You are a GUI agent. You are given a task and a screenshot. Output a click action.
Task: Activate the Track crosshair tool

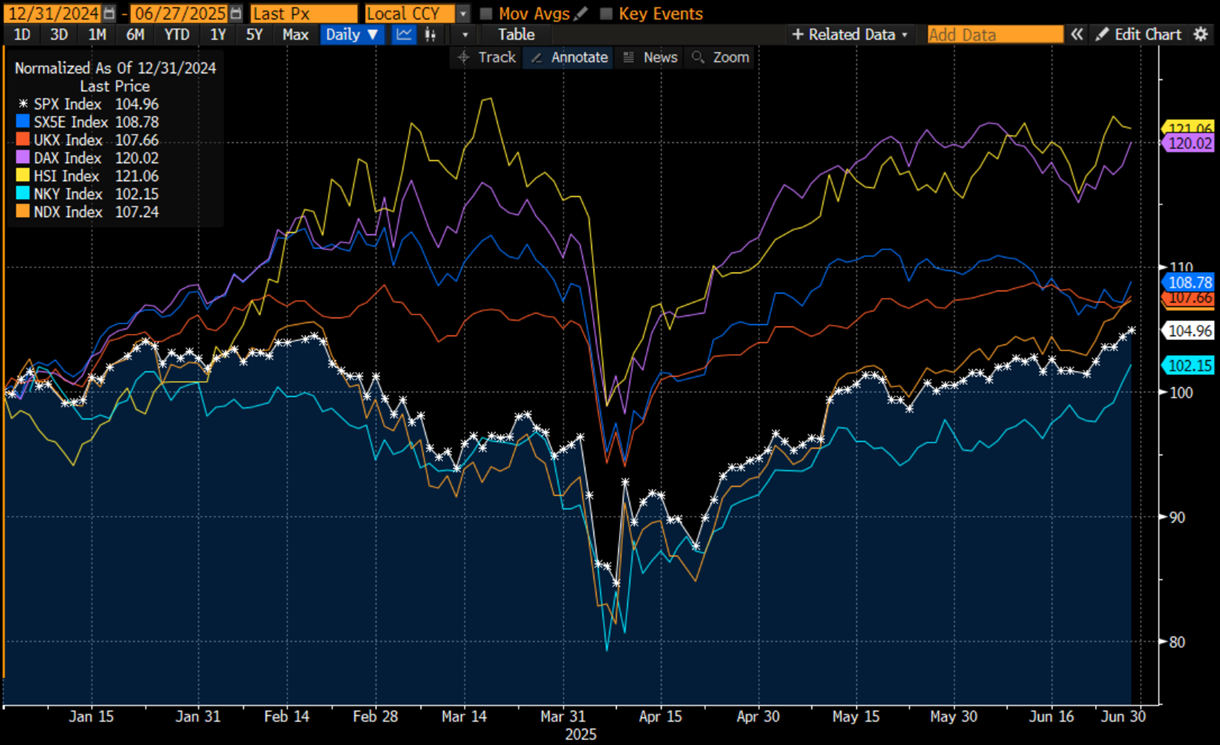[x=486, y=57]
